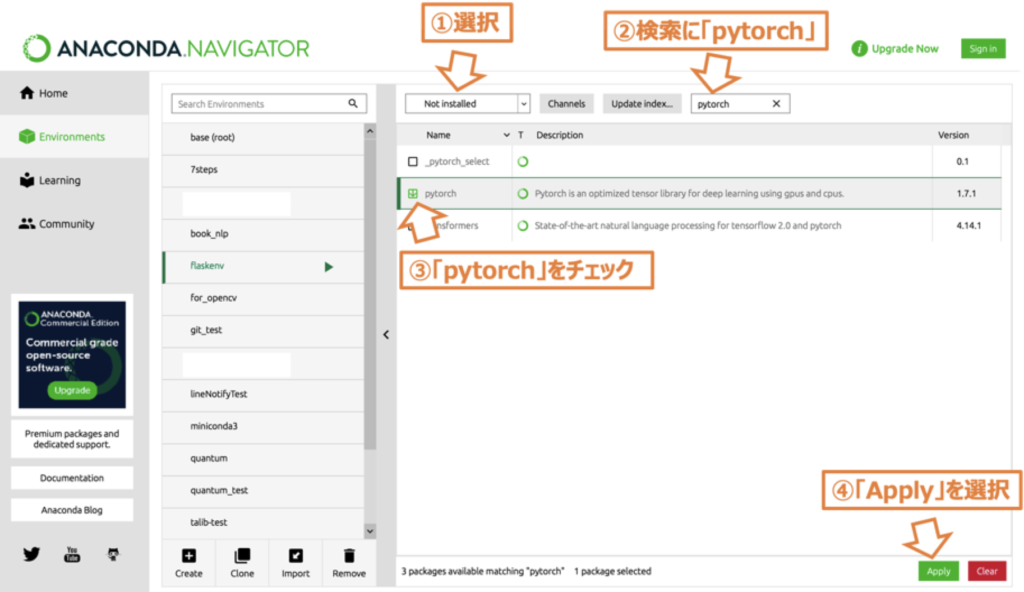Open the Anaconda Blog link
1024x592 pixels.
point(72,510)
